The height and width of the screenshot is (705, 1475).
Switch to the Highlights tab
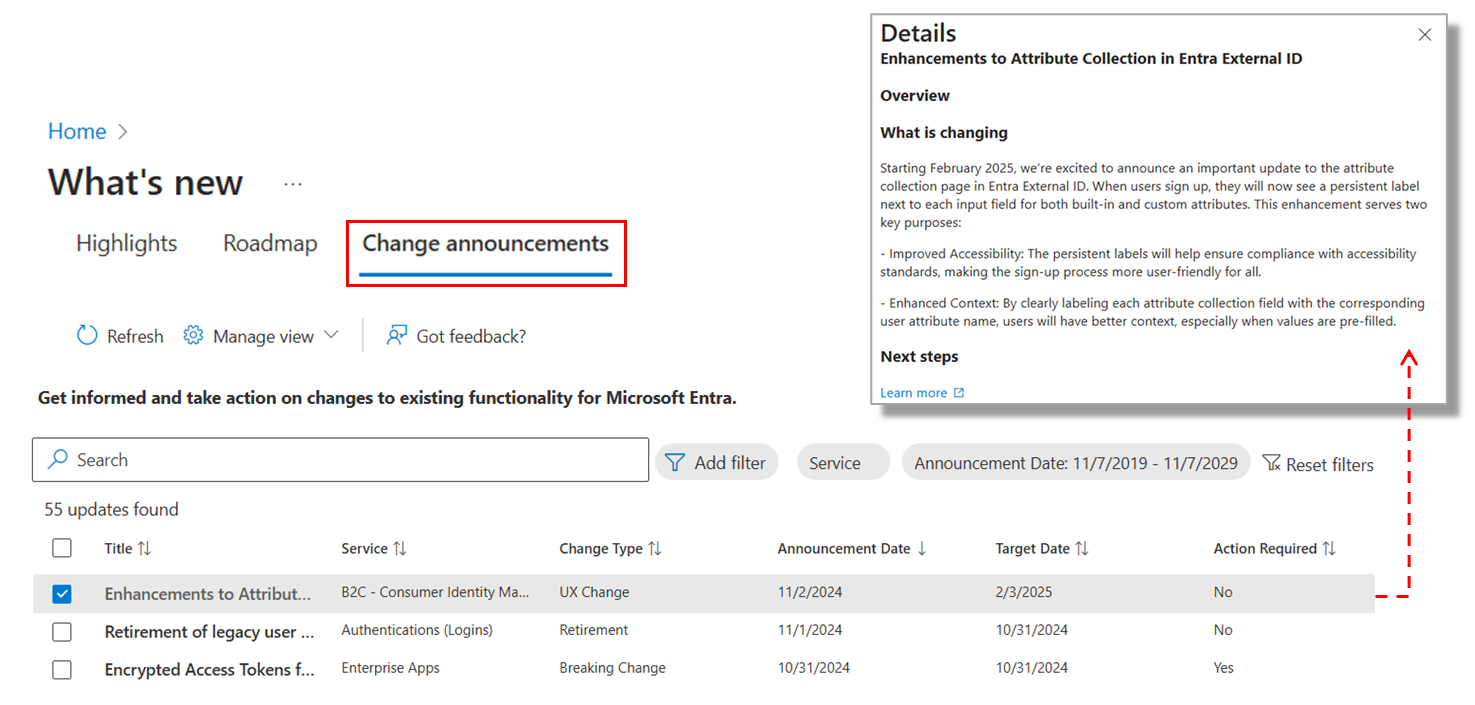click(x=126, y=243)
